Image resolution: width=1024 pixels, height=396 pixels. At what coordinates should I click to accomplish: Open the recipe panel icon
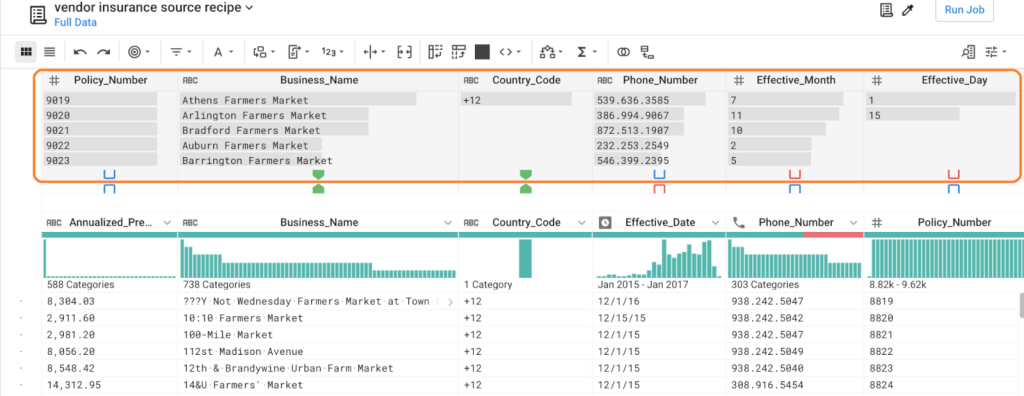pos(886,10)
